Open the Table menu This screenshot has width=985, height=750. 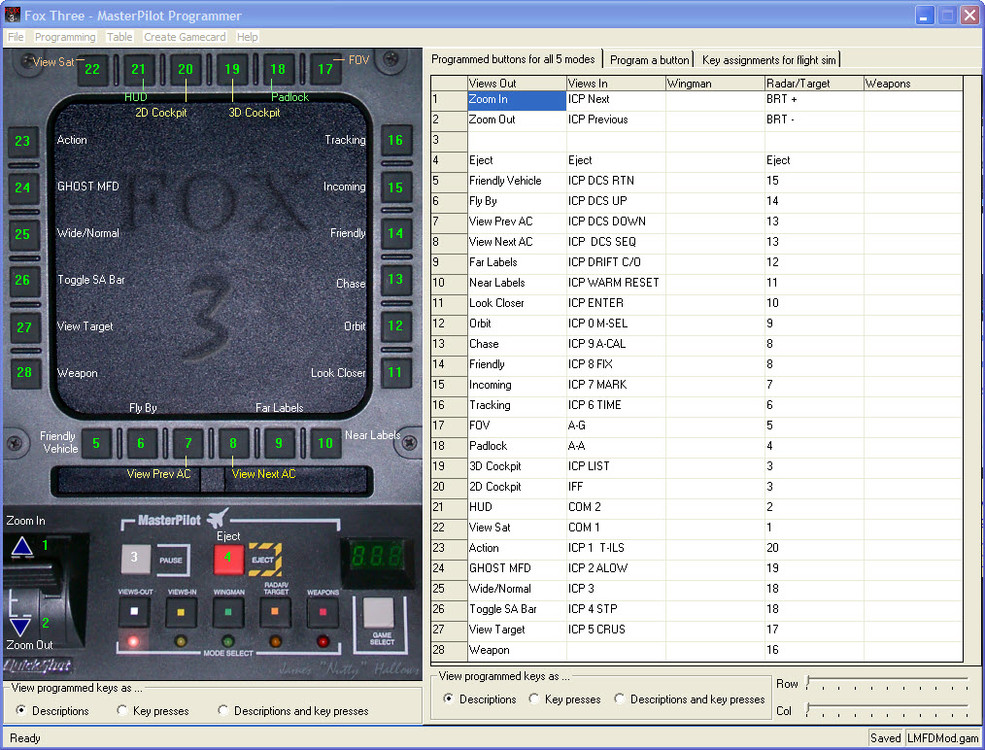click(x=119, y=37)
